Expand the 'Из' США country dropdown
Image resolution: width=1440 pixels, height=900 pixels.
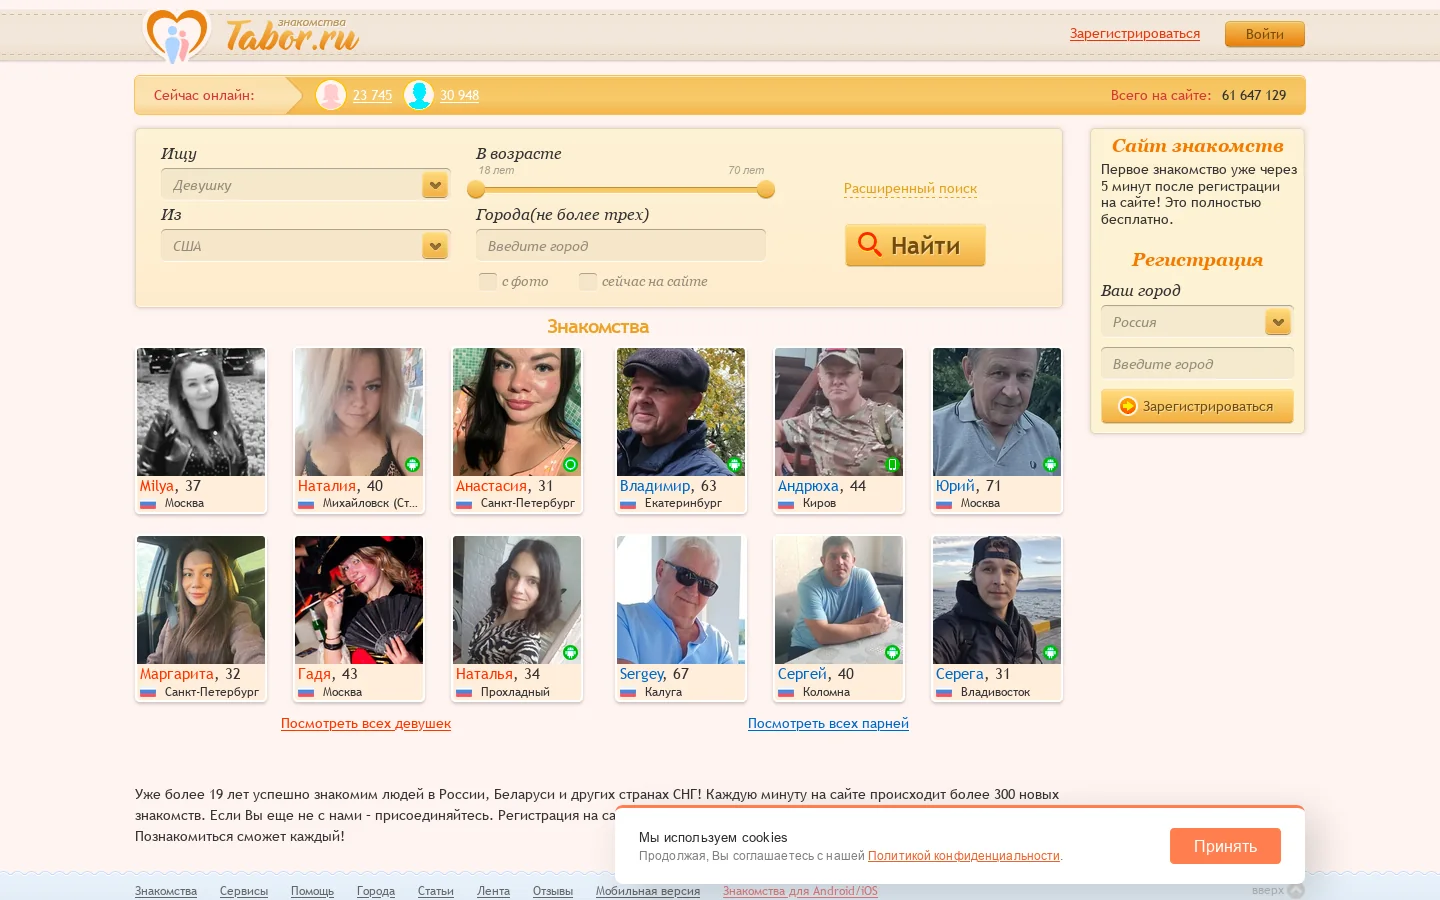(305, 246)
